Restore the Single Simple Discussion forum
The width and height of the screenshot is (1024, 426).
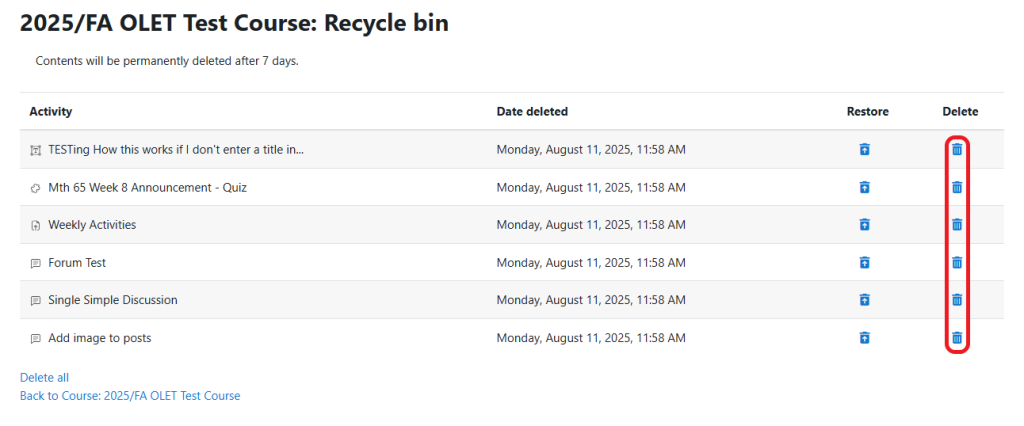(865, 300)
